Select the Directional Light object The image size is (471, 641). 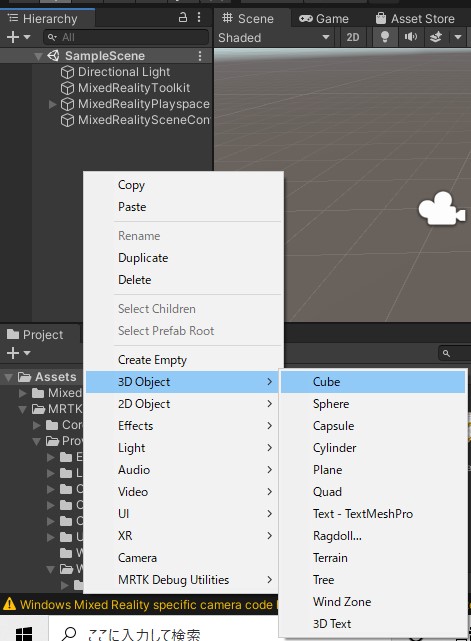(x=124, y=72)
